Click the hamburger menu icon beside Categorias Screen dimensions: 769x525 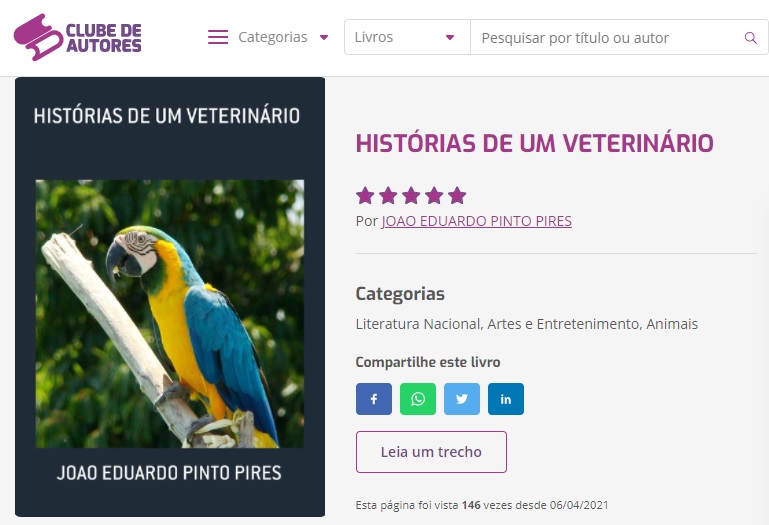[x=218, y=37]
